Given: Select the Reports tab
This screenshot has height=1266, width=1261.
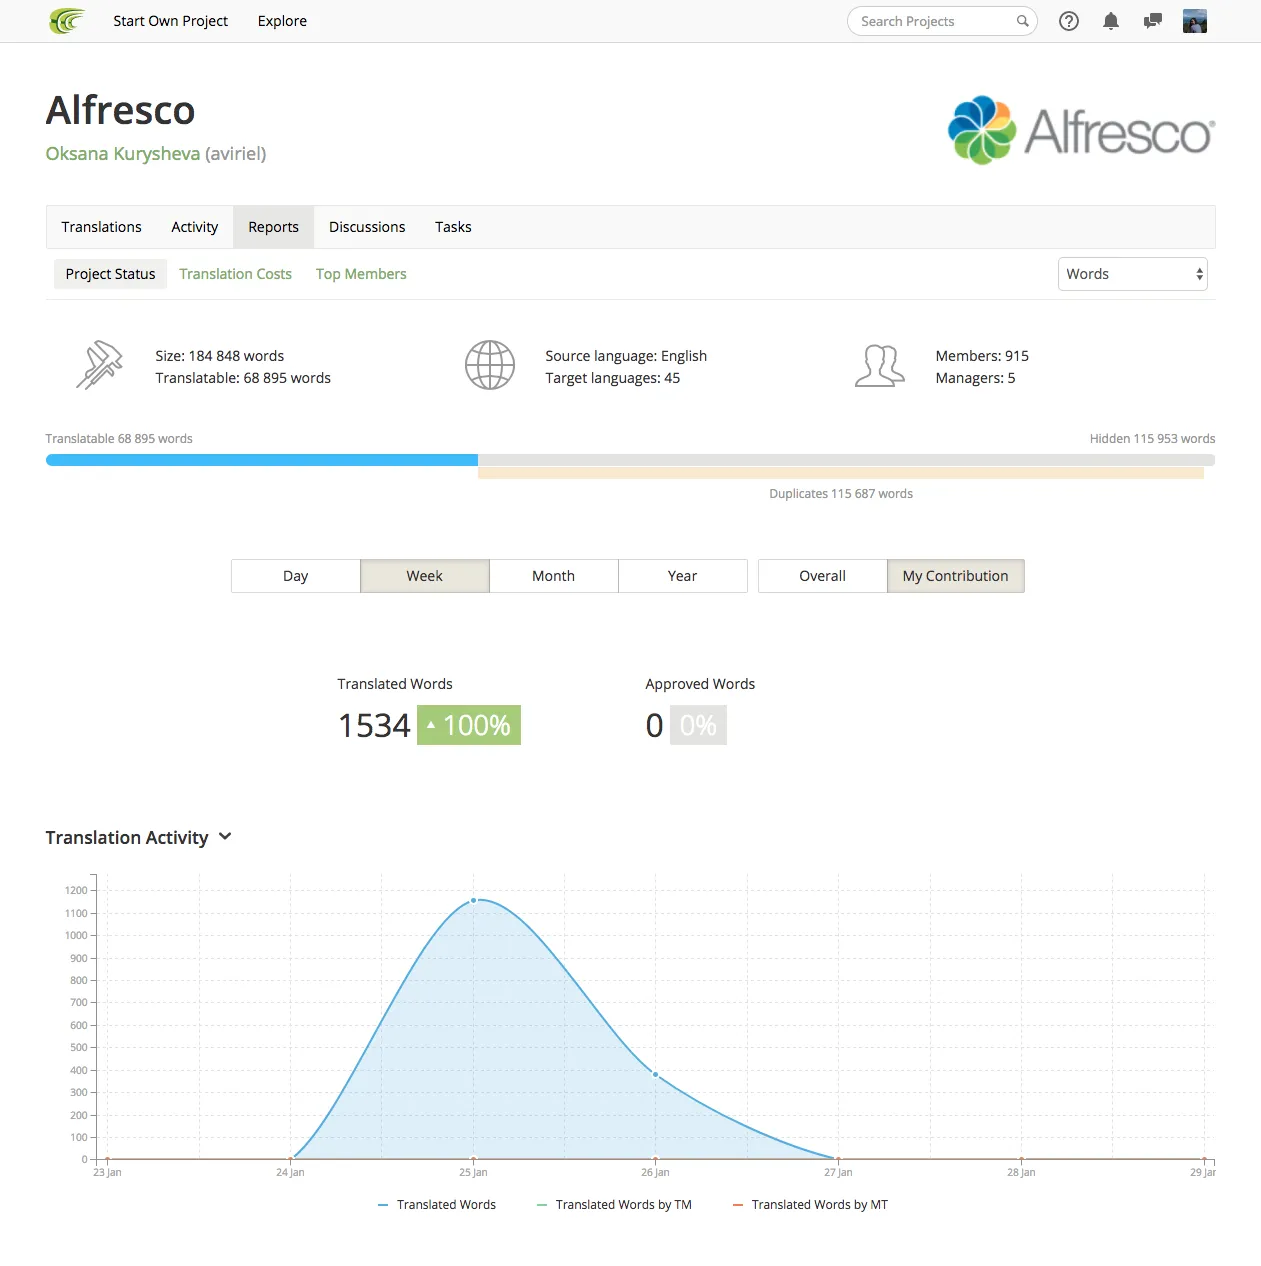Looking at the screenshot, I should [274, 227].
